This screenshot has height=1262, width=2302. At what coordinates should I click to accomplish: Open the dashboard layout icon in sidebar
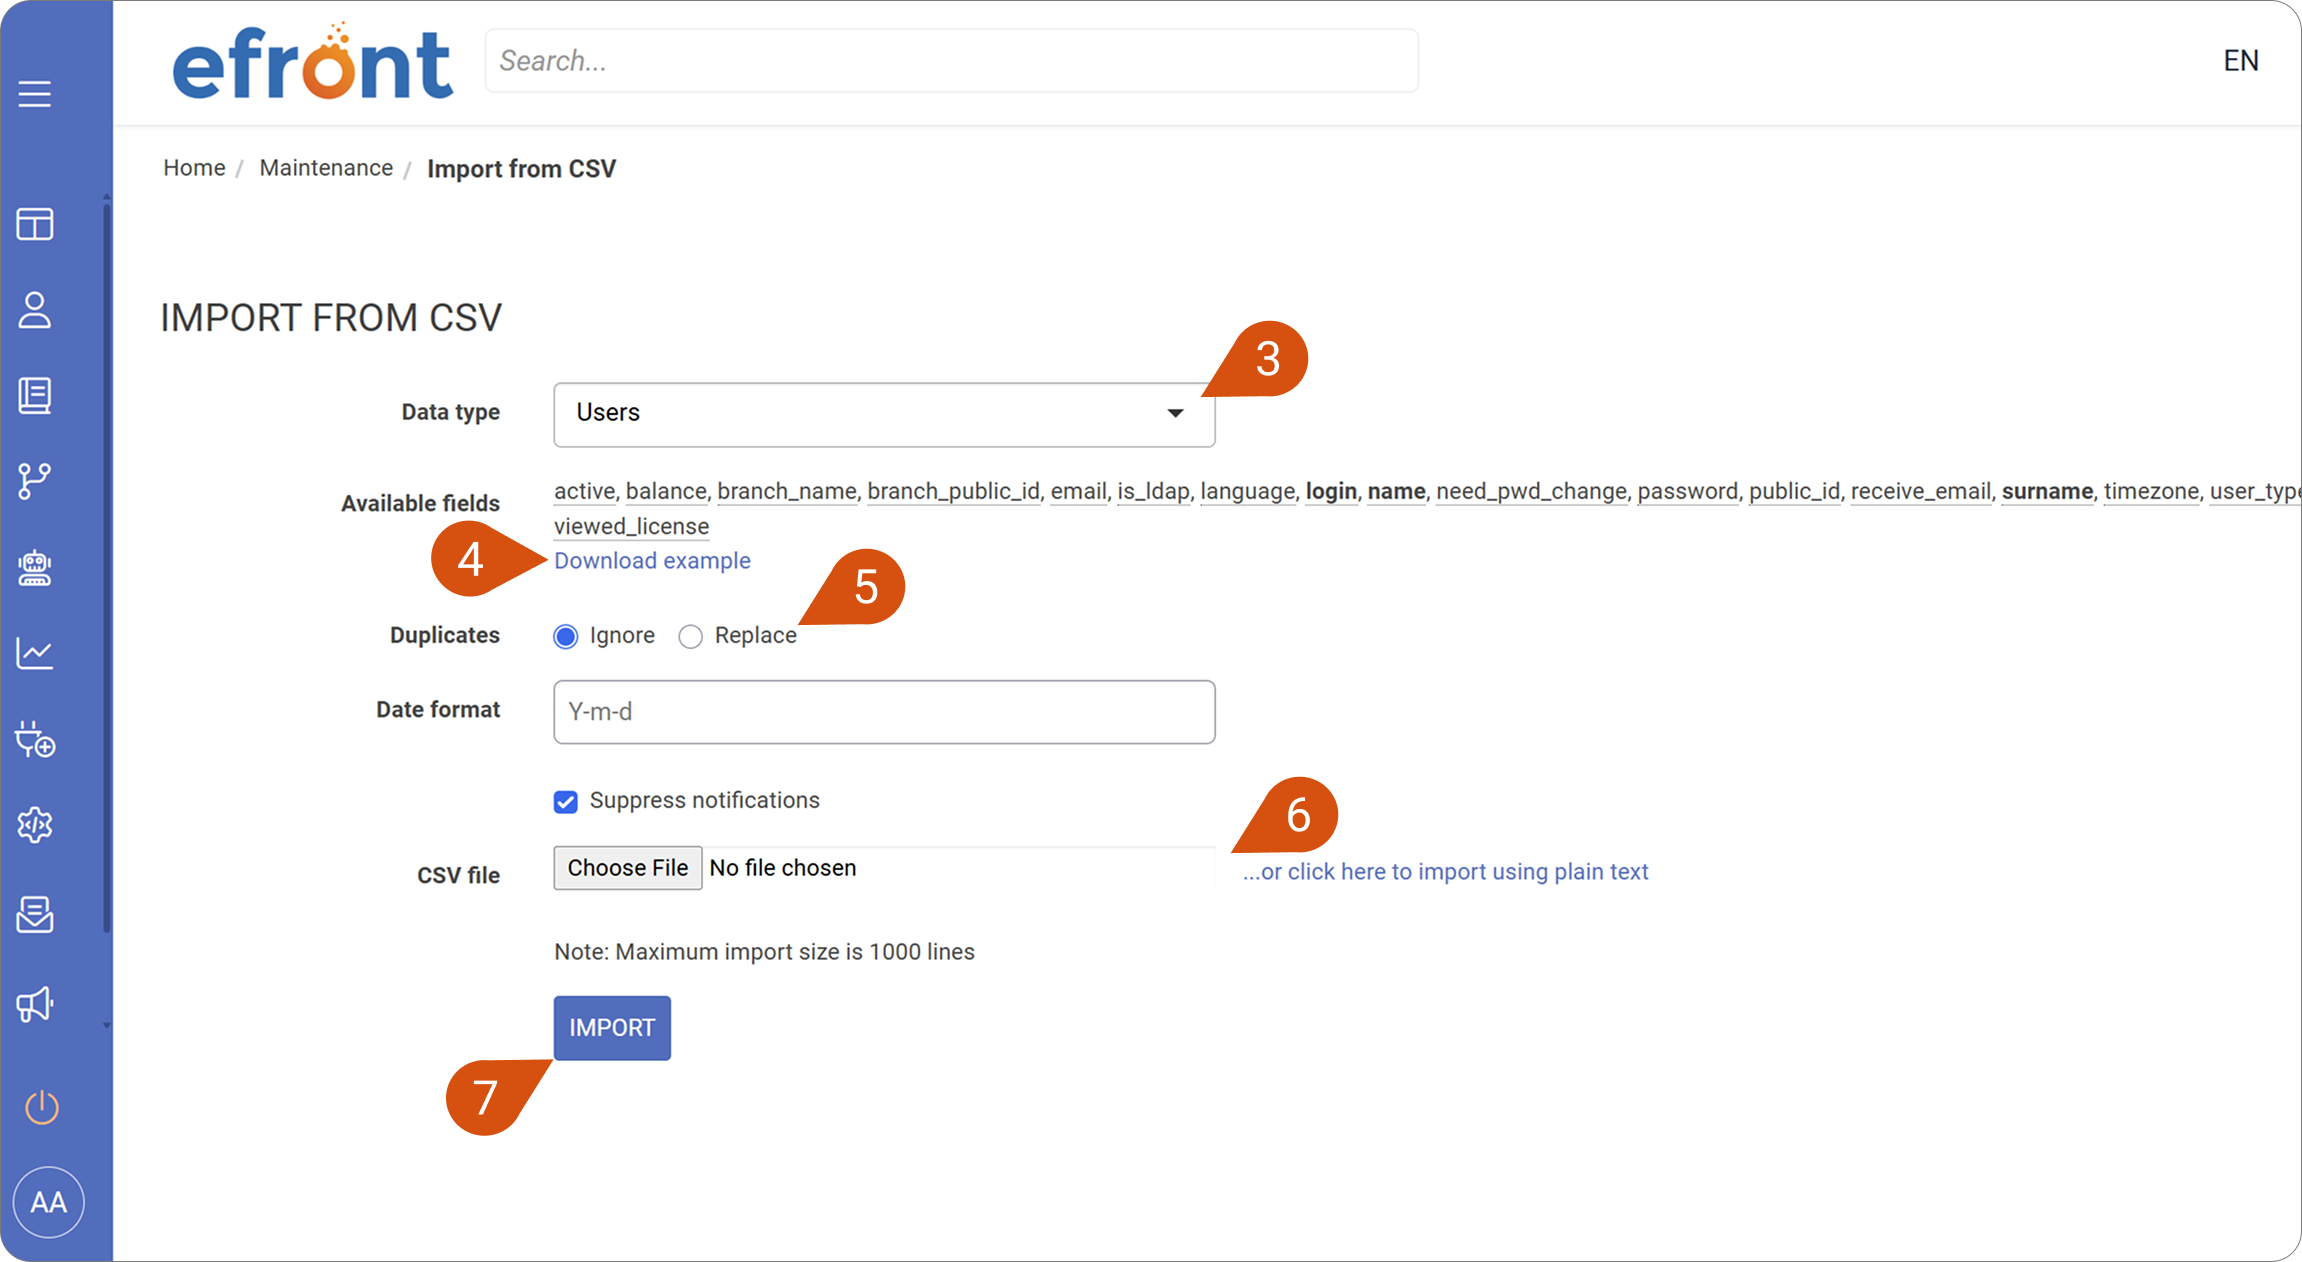click(x=35, y=224)
